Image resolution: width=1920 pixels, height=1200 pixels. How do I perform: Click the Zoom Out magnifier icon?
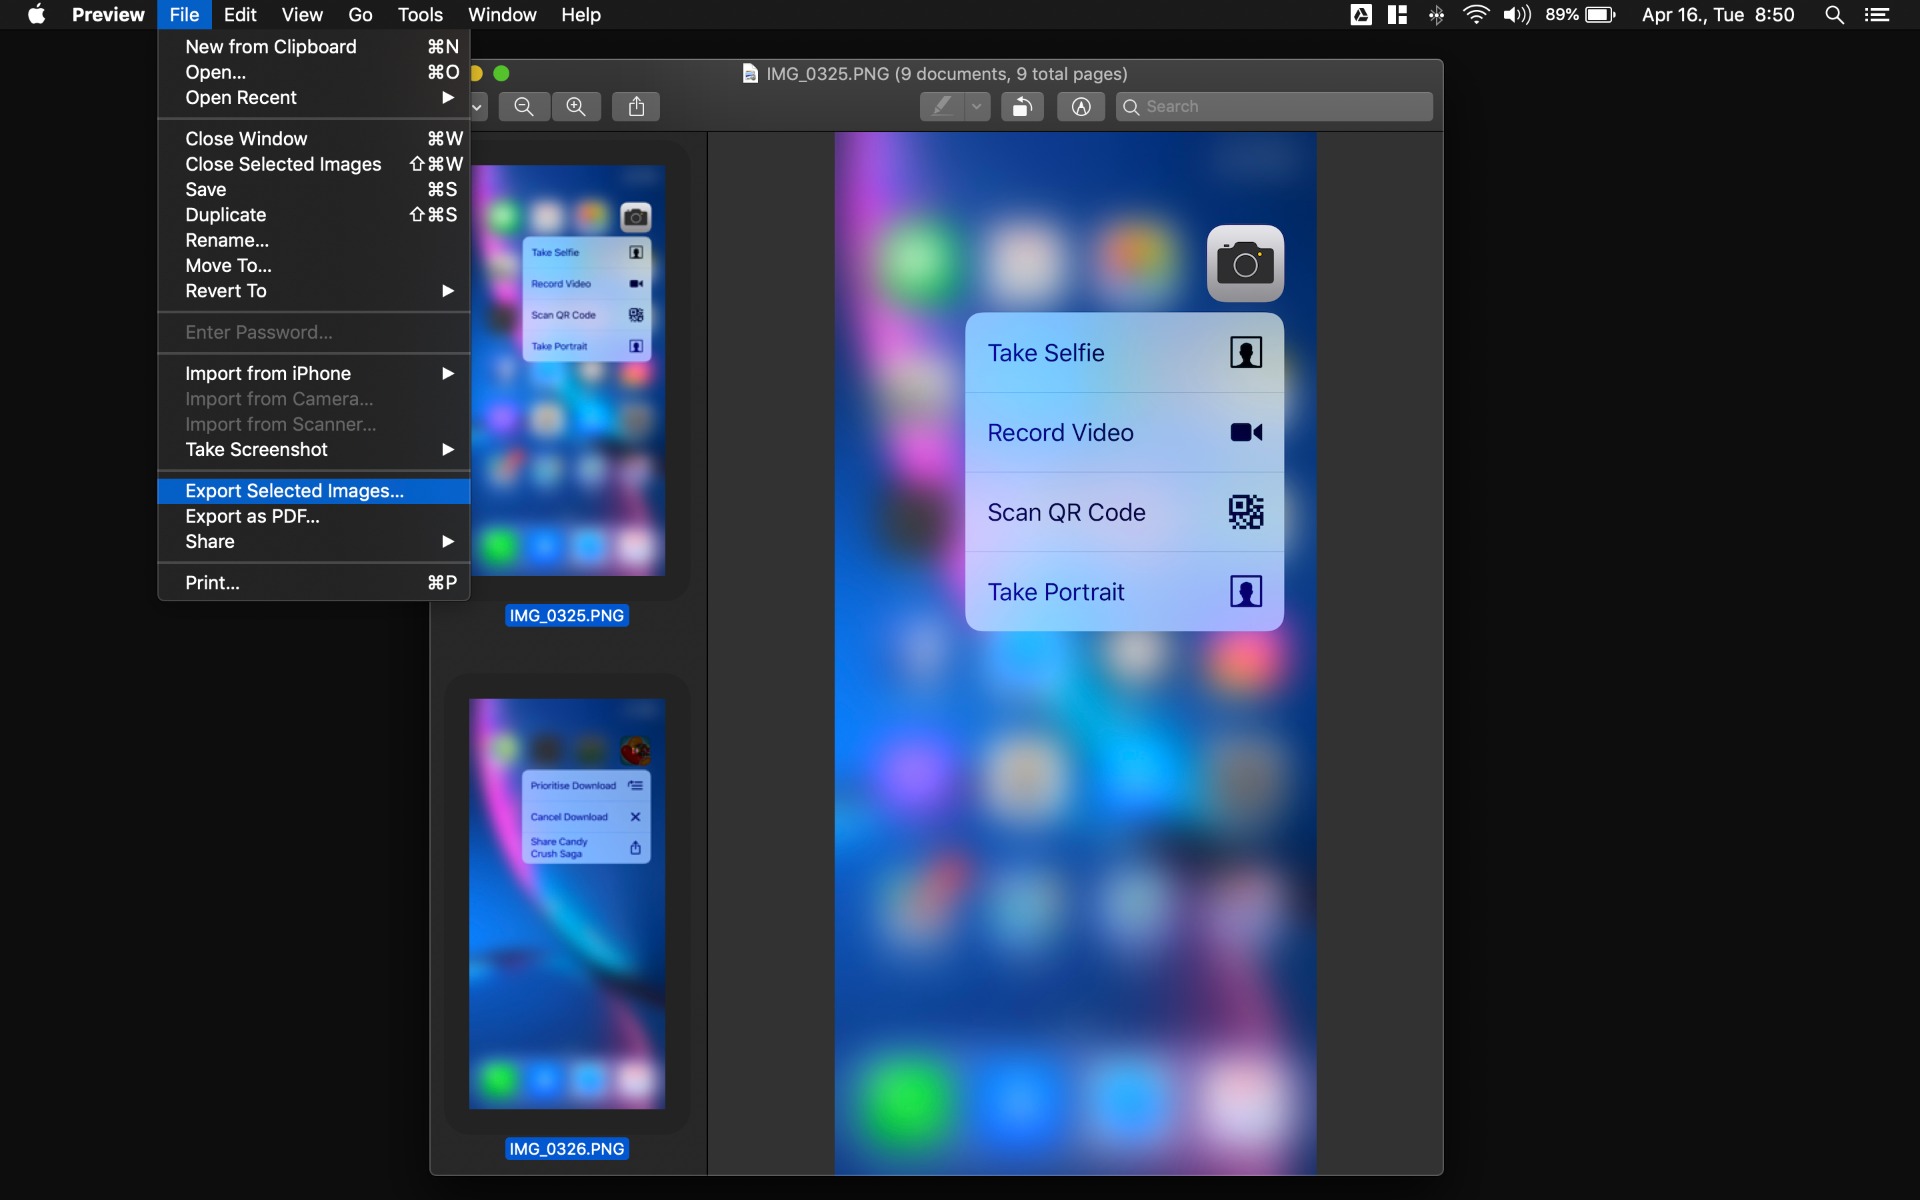(524, 107)
